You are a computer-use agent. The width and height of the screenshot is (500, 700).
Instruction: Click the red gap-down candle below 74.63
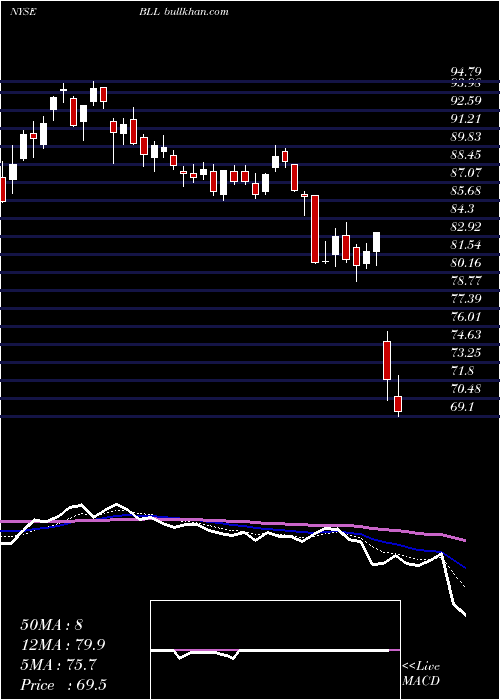pyautogui.click(x=387, y=361)
